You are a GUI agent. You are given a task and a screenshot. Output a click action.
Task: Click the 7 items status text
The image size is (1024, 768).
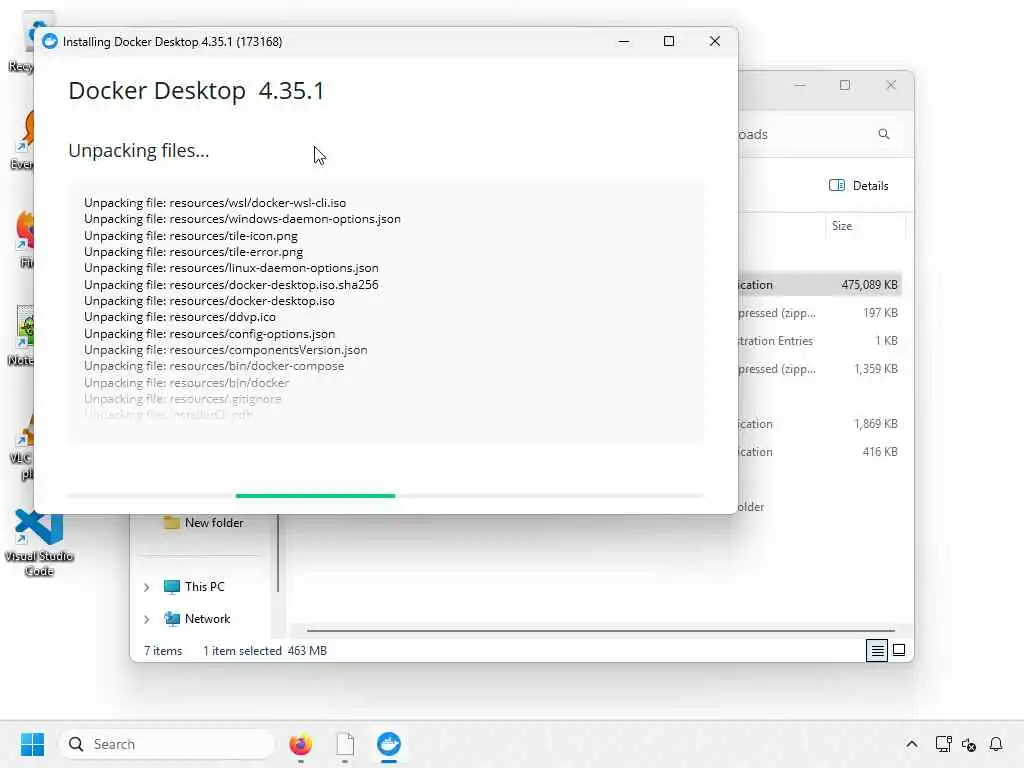pyautogui.click(x=163, y=650)
